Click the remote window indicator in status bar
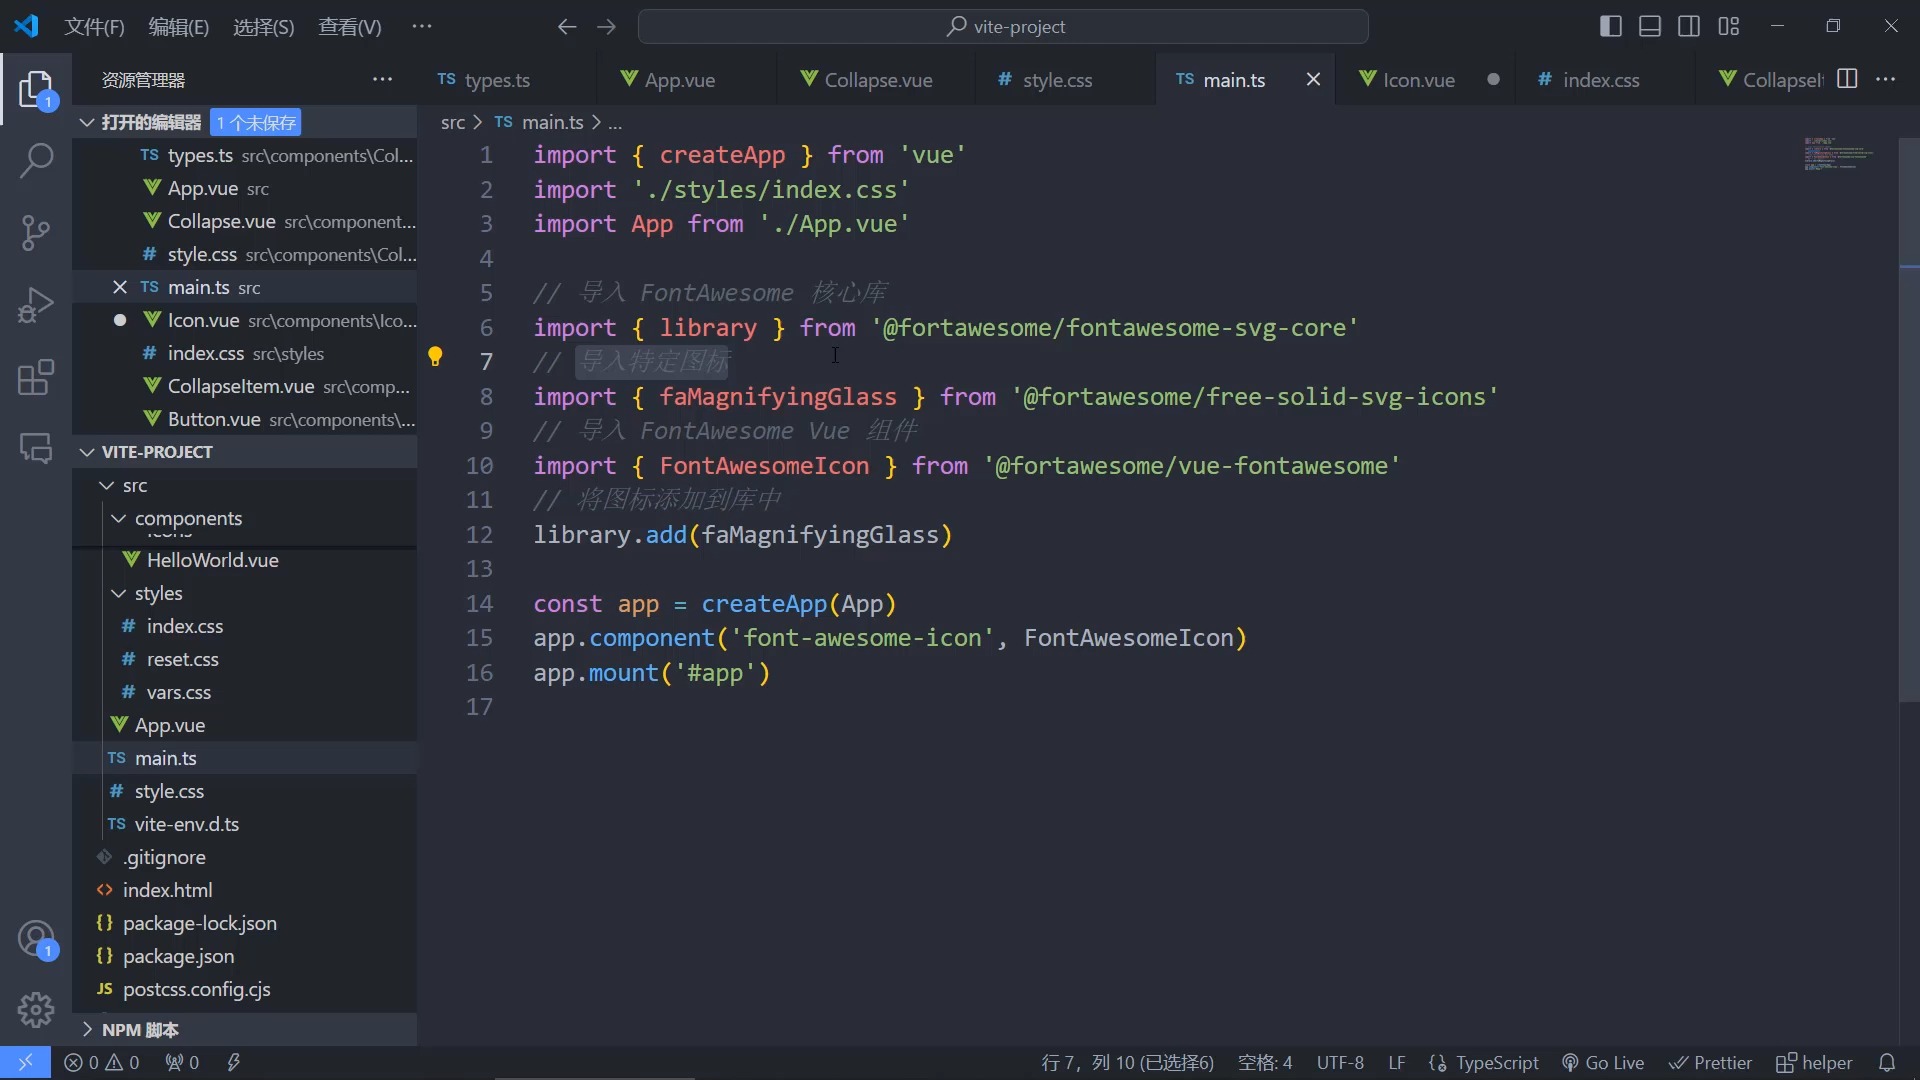 point(25,1062)
